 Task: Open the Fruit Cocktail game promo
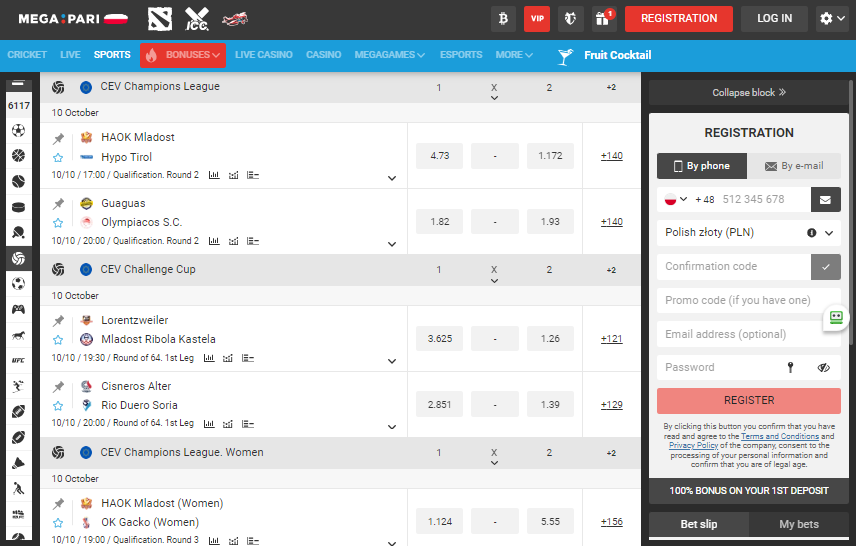(605, 55)
